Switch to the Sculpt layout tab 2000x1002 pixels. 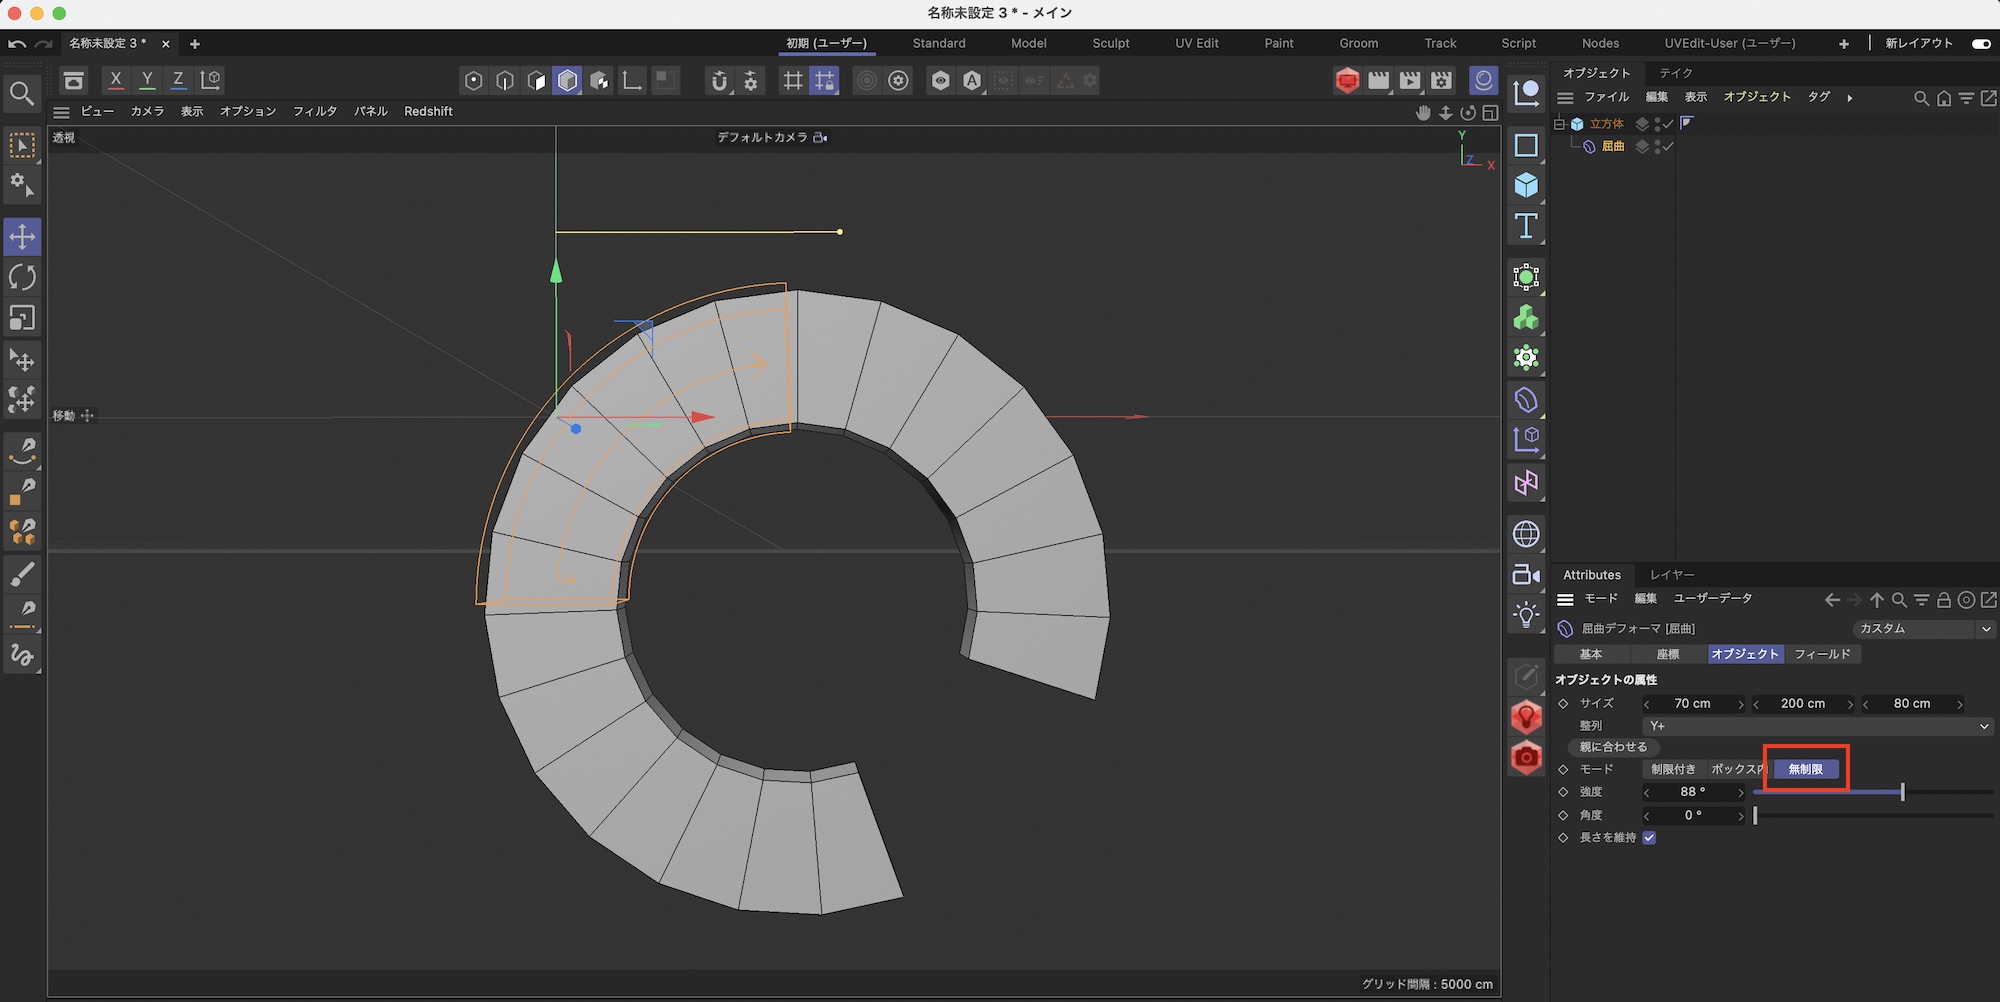1110,43
